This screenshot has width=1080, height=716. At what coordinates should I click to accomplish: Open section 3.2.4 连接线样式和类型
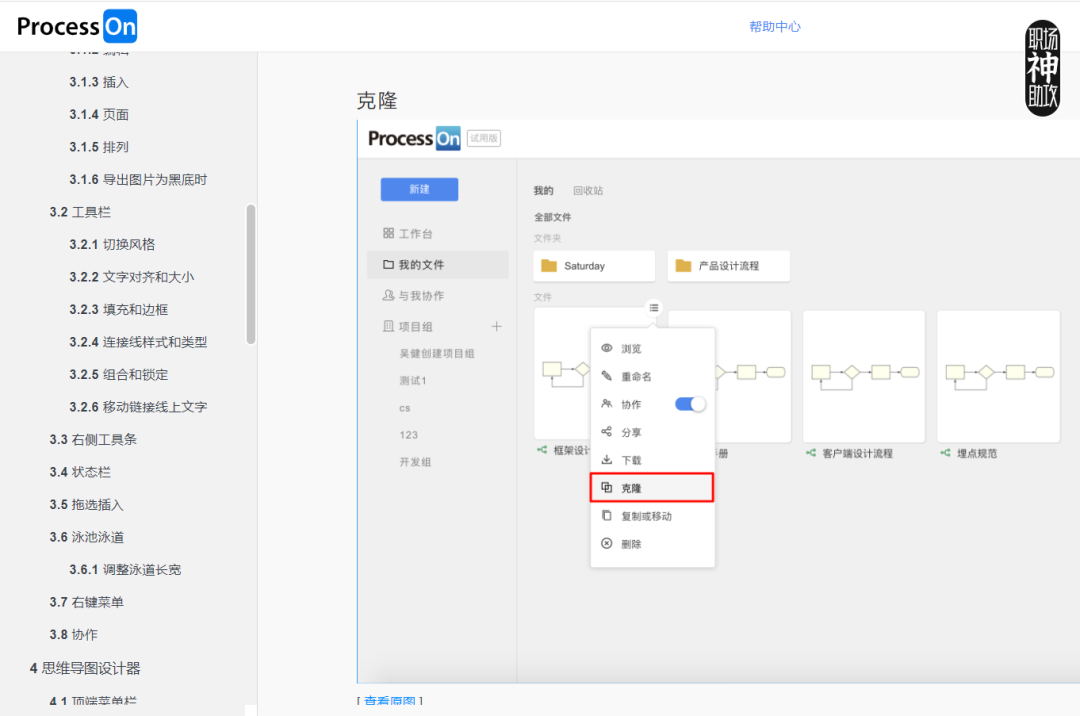(138, 342)
